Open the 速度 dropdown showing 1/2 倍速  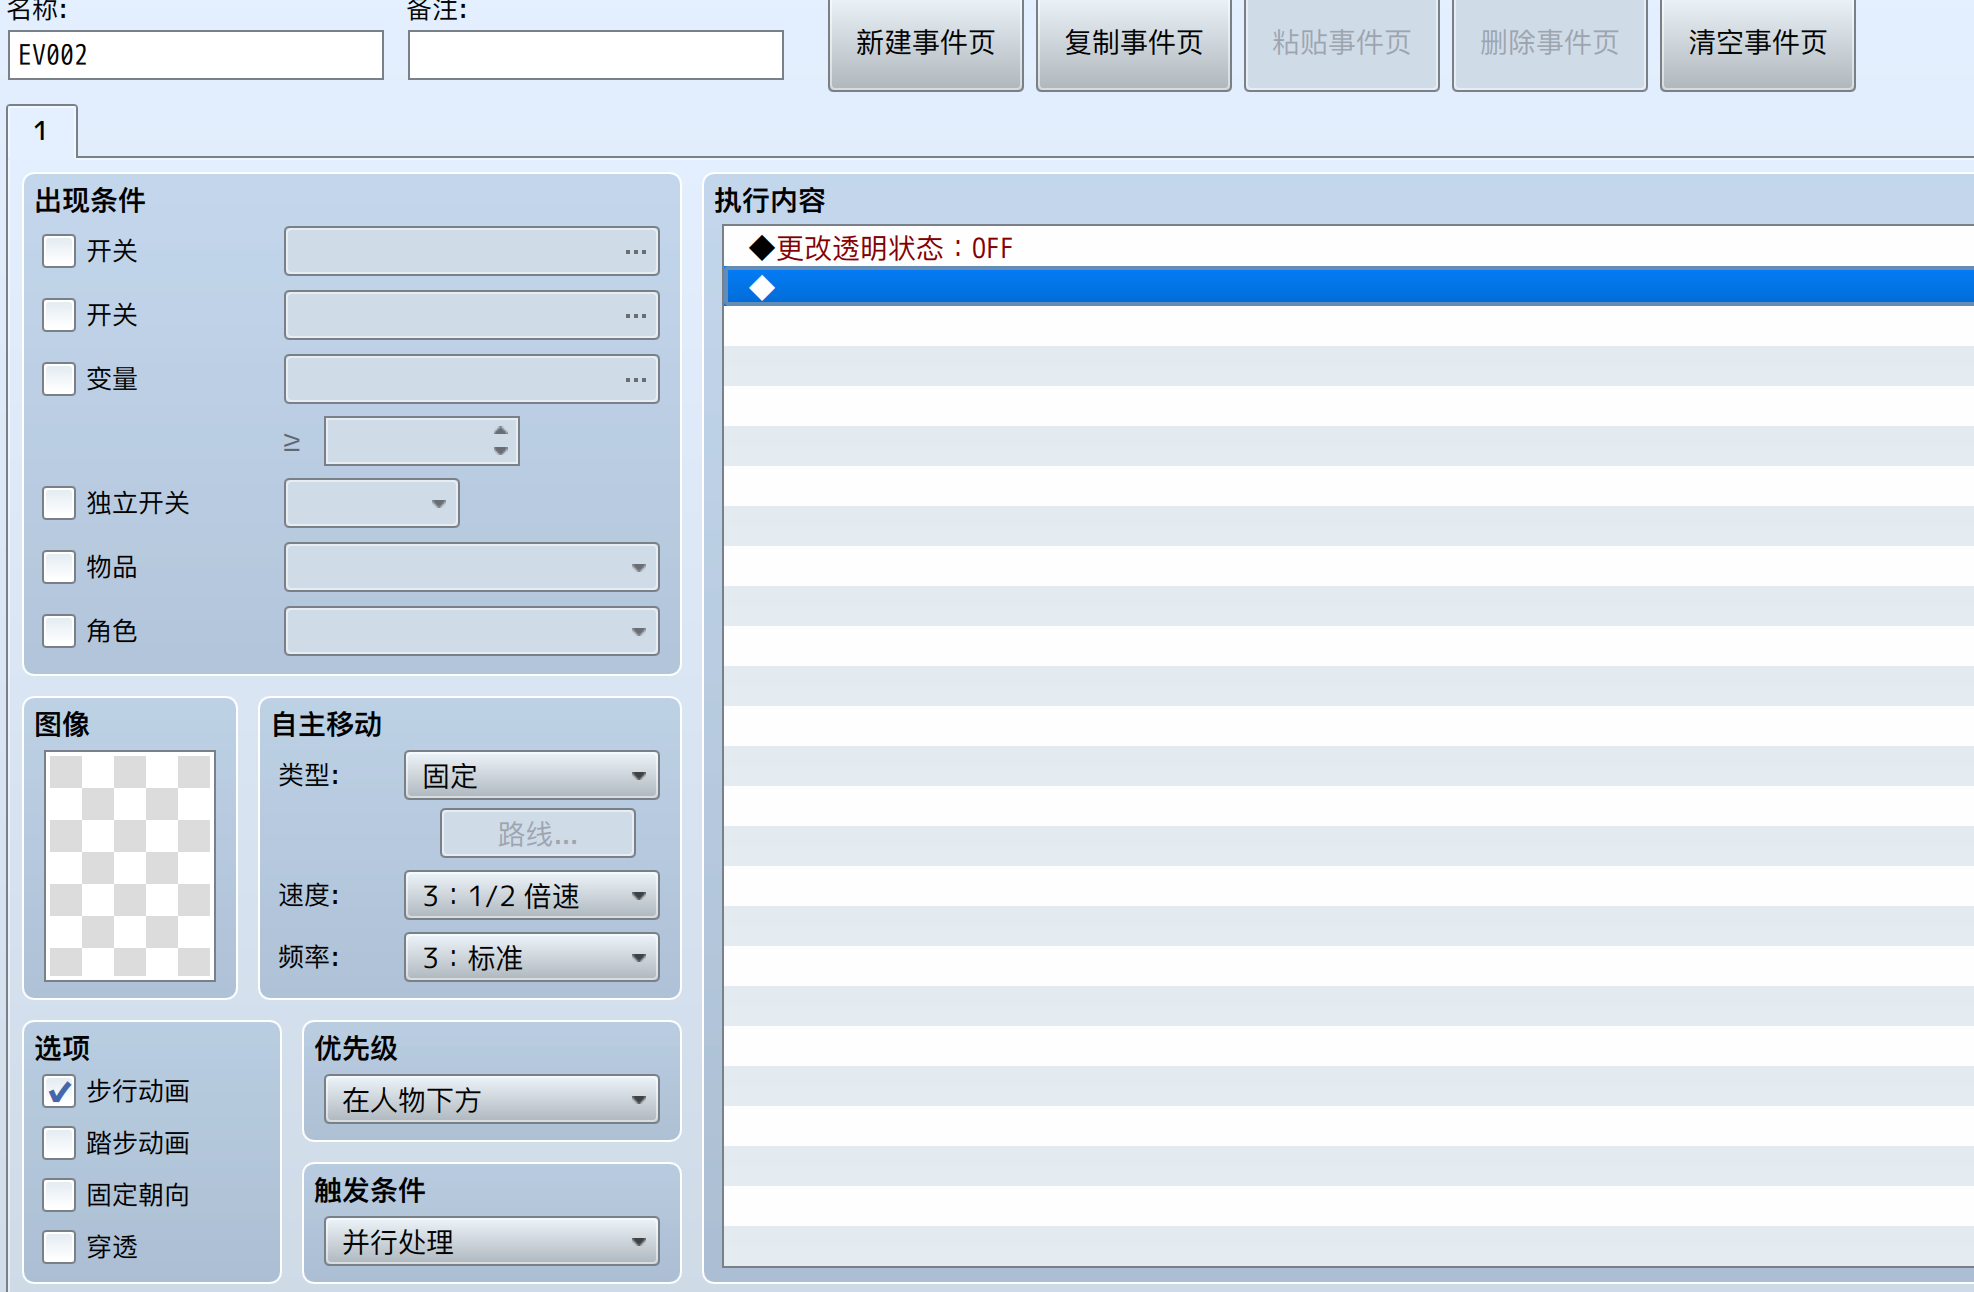(532, 895)
